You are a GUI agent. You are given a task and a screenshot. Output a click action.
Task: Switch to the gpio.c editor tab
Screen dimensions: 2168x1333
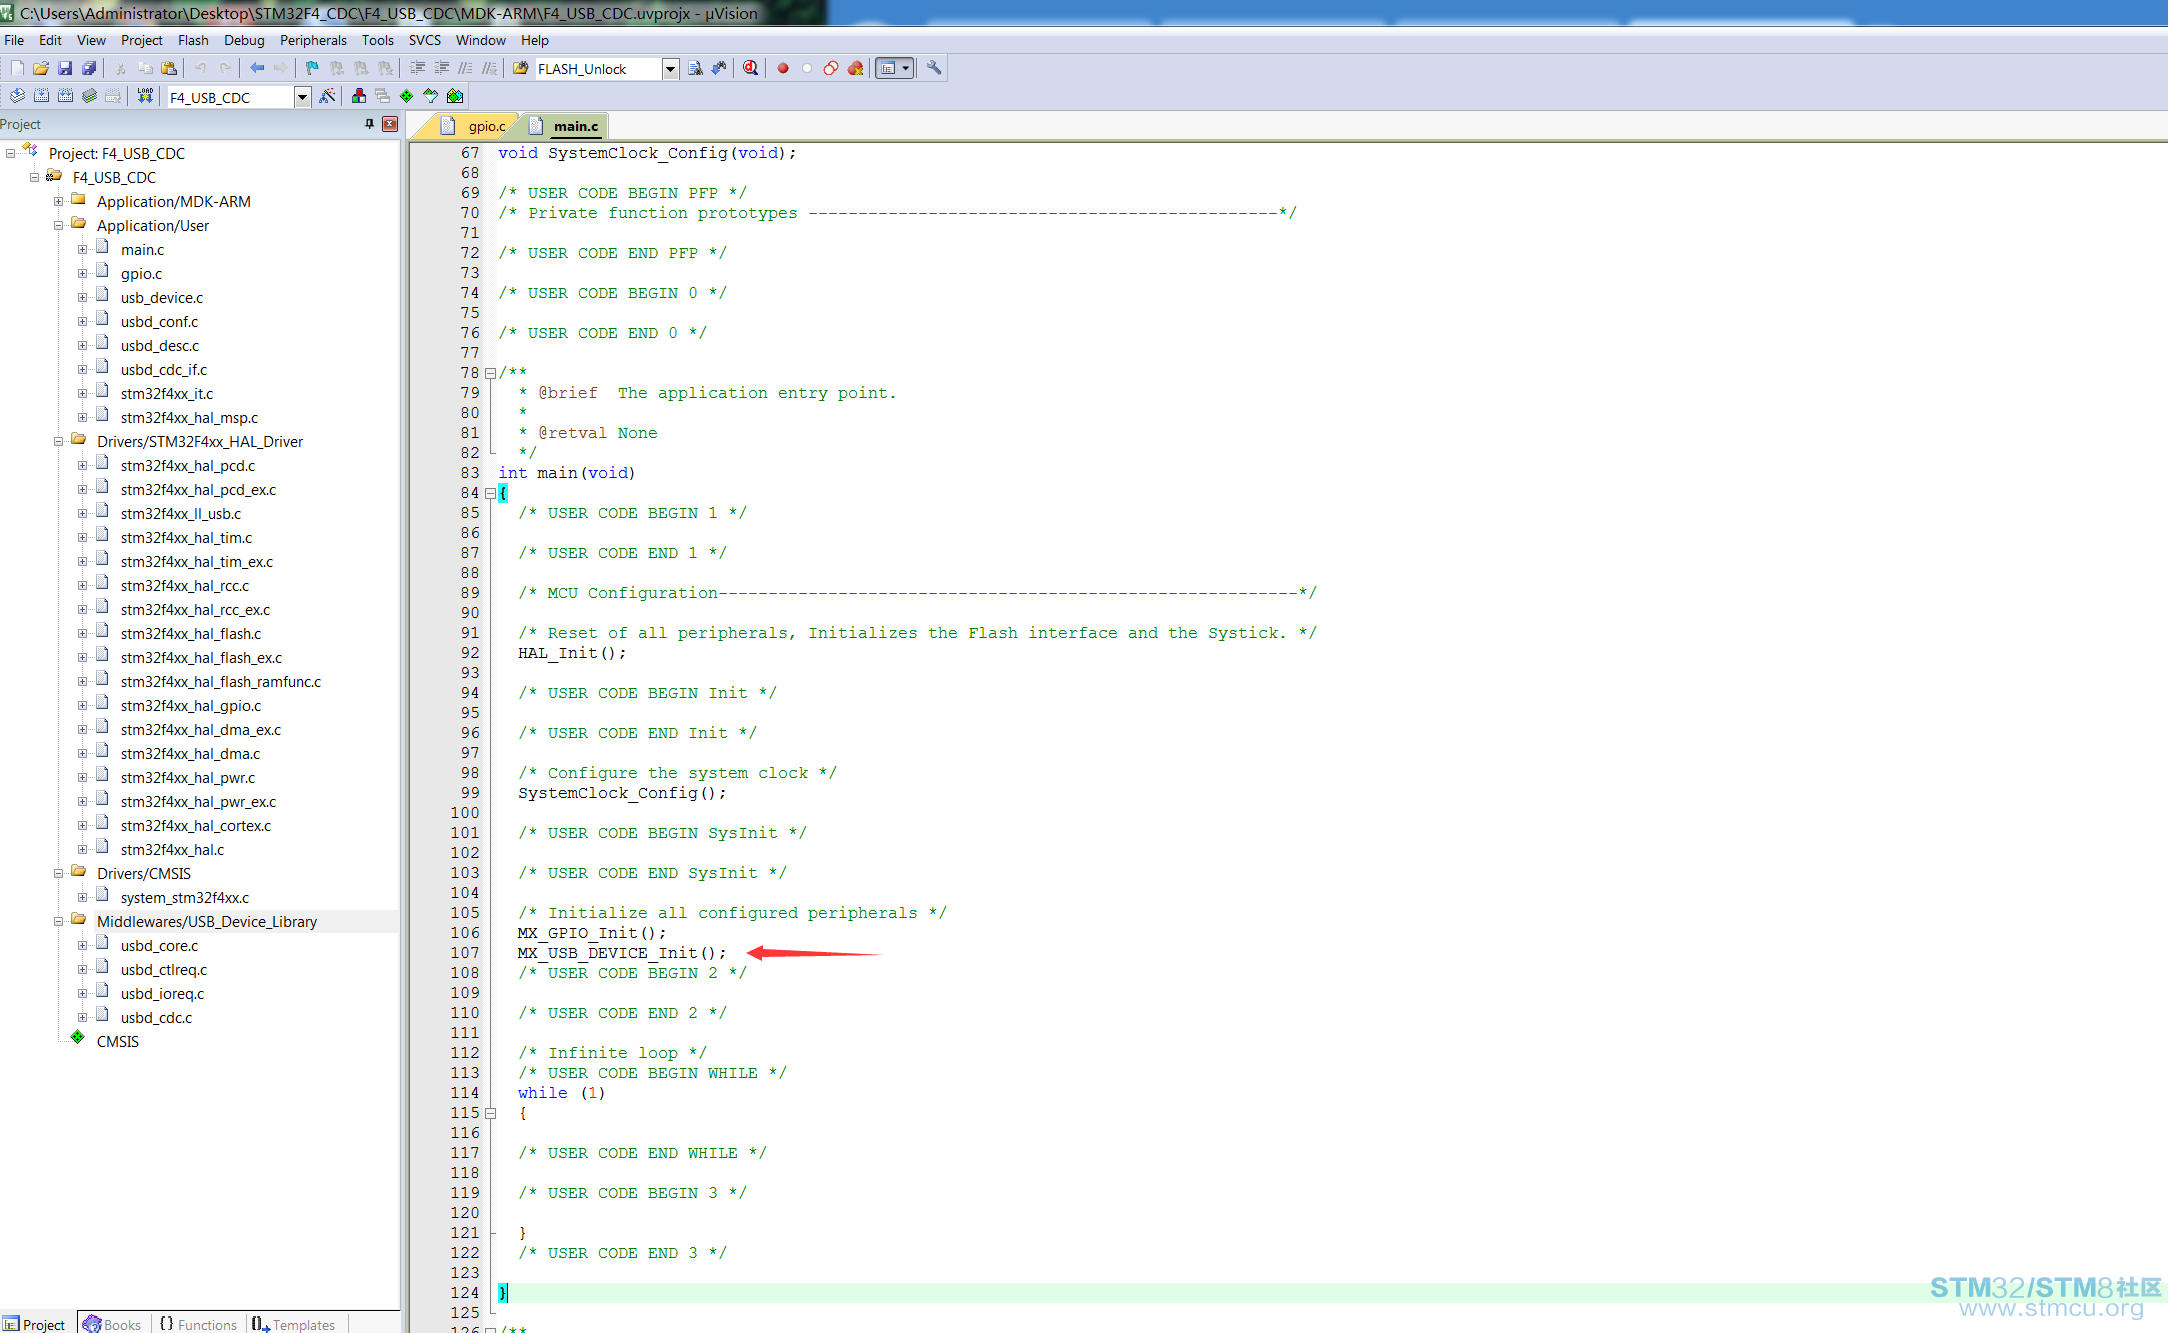click(476, 126)
